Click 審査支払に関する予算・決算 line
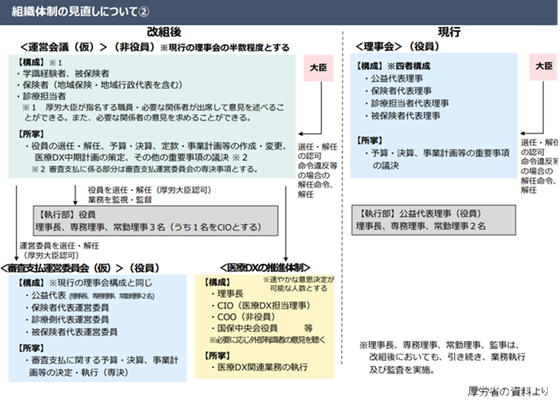This screenshot has width=560, height=402. (101, 360)
